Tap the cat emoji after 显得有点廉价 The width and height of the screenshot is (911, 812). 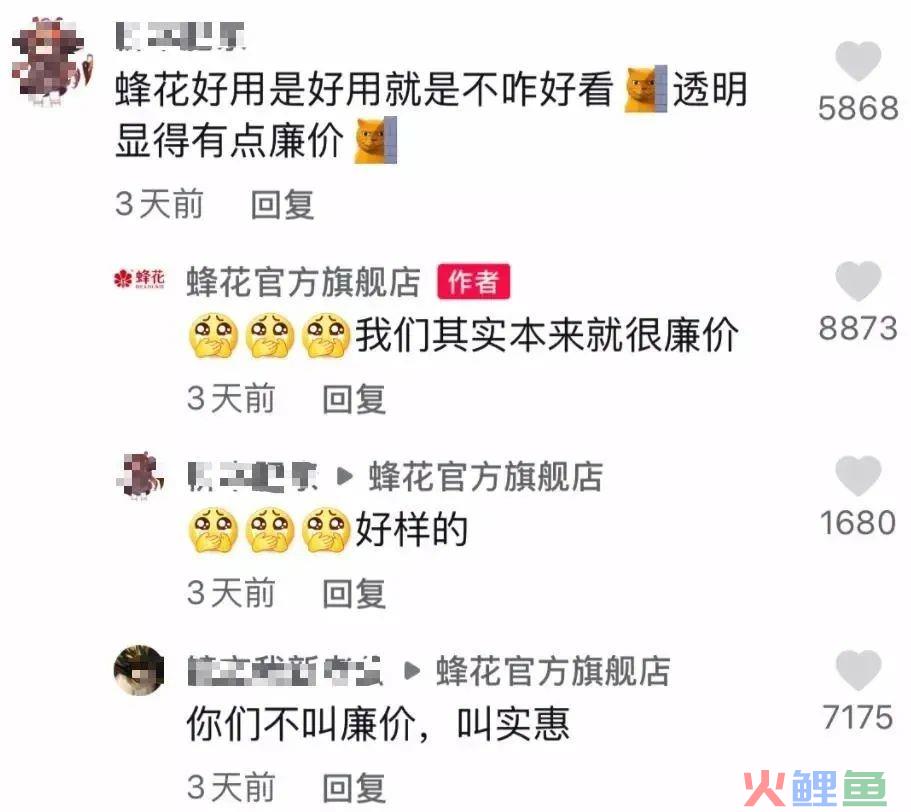click(375, 140)
